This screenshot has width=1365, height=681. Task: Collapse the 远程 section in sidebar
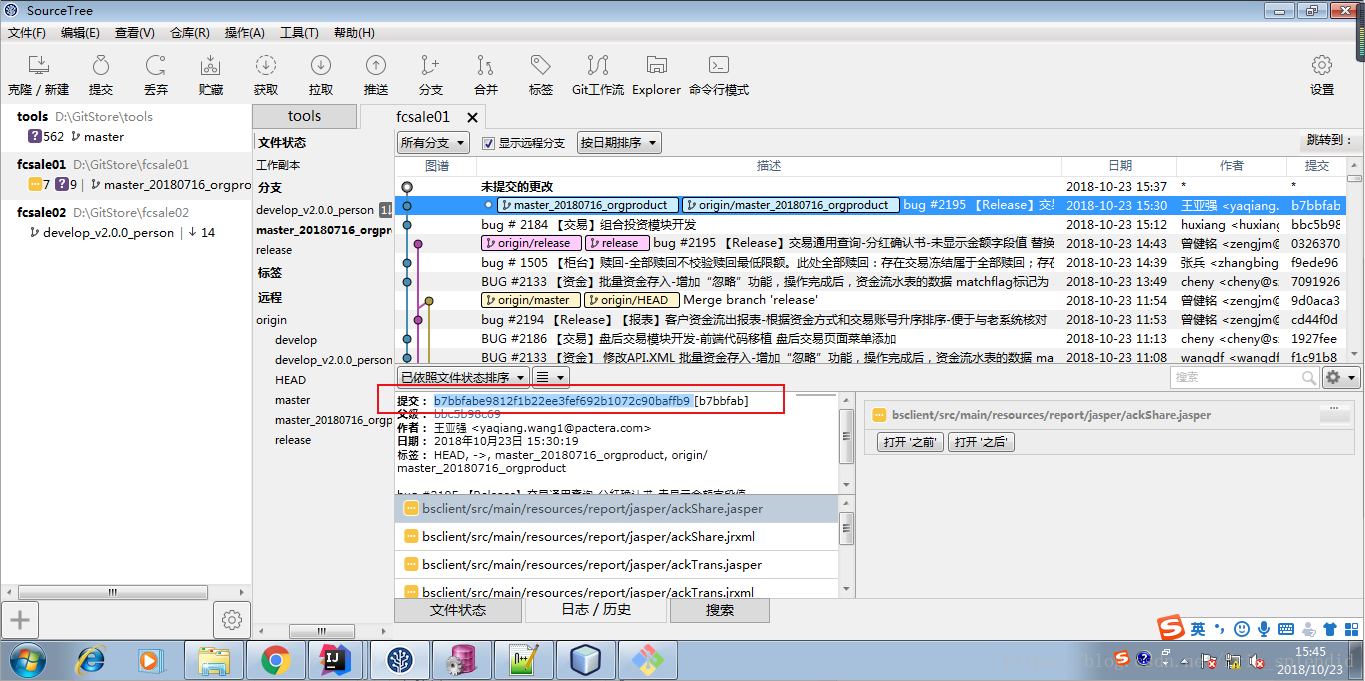[270, 297]
